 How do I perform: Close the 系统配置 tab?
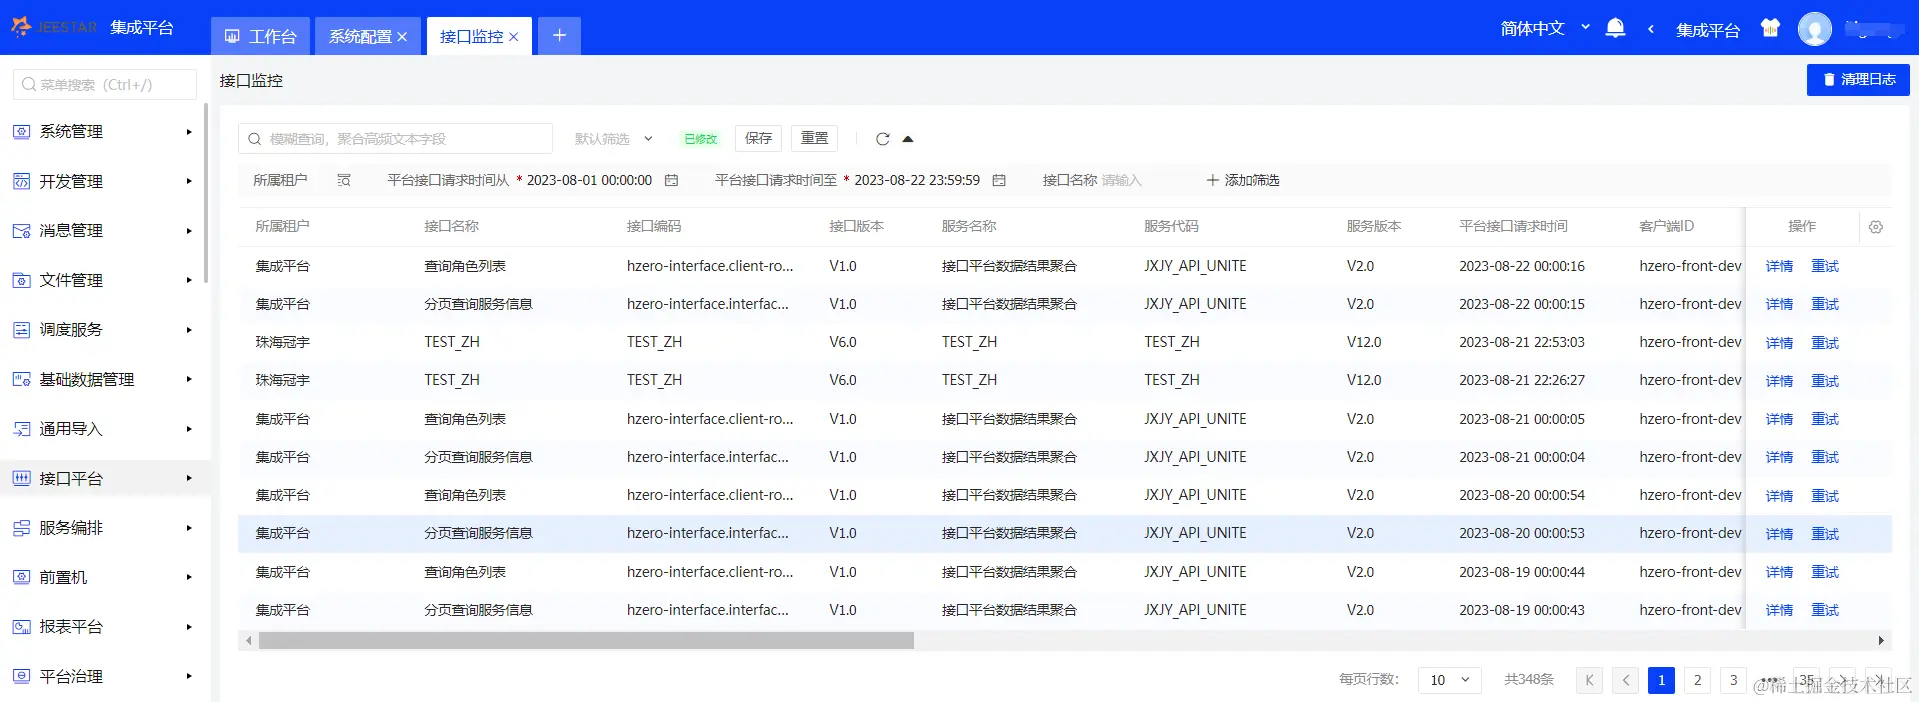pos(402,37)
